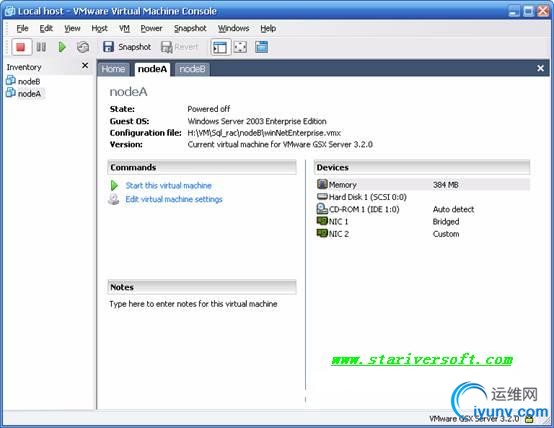Viewport: 554px width, 428px height.
Task: Open the Help menu
Action: (x=268, y=28)
